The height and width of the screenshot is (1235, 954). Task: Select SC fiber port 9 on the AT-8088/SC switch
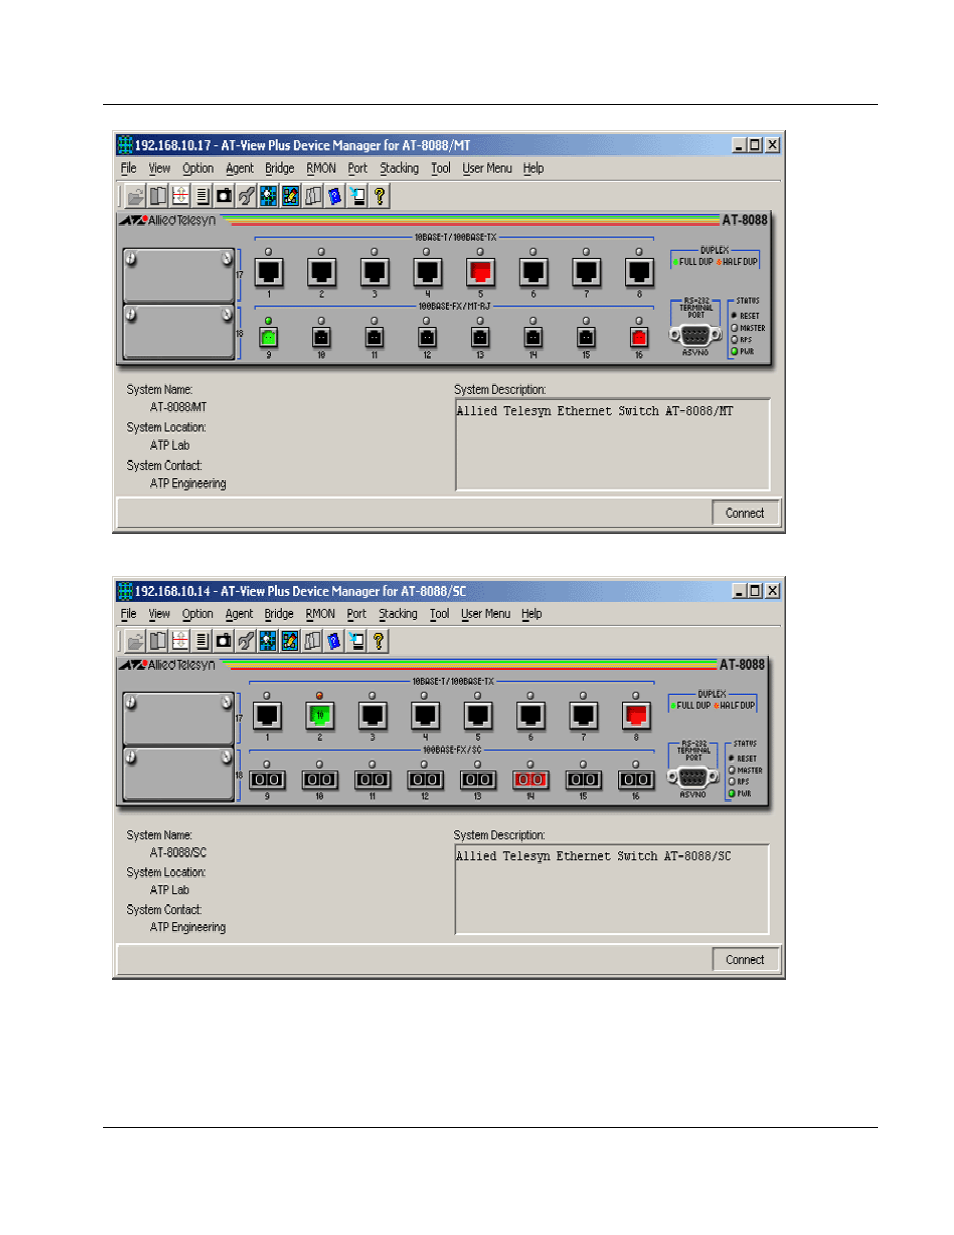pos(267,780)
